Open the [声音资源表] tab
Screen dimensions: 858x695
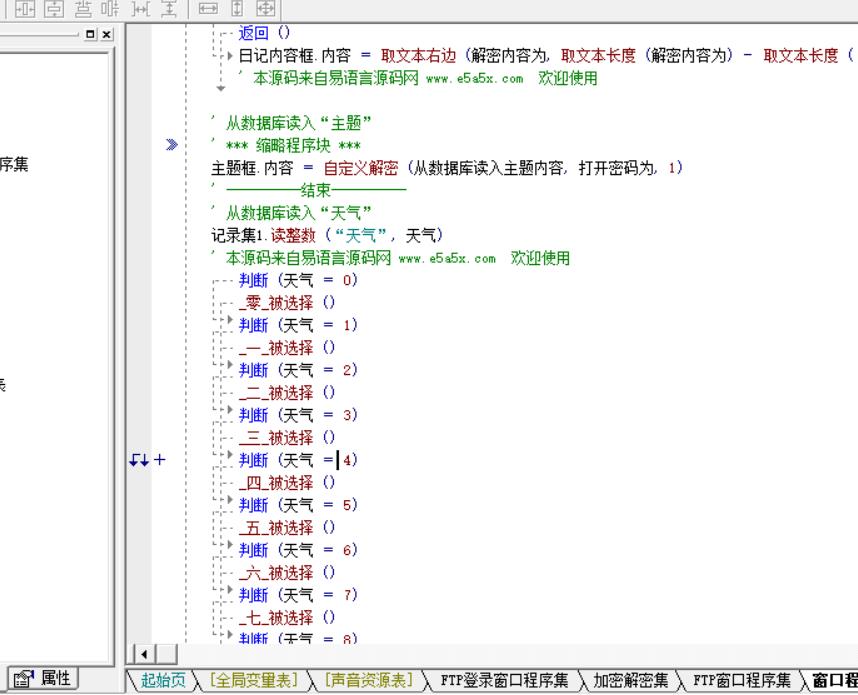click(x=368, y=681)
